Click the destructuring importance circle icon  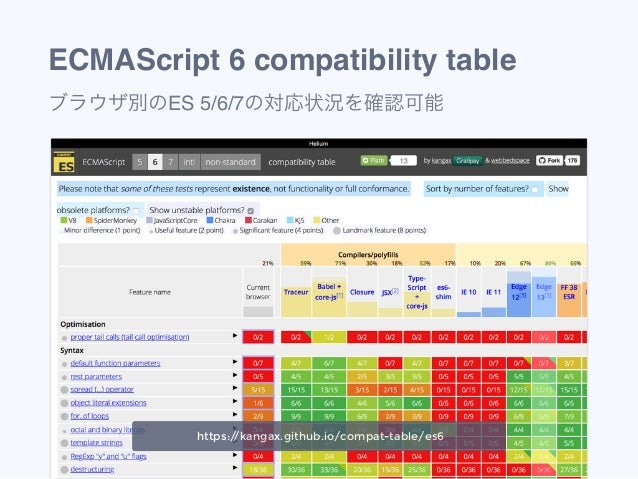tap(64, 470)
